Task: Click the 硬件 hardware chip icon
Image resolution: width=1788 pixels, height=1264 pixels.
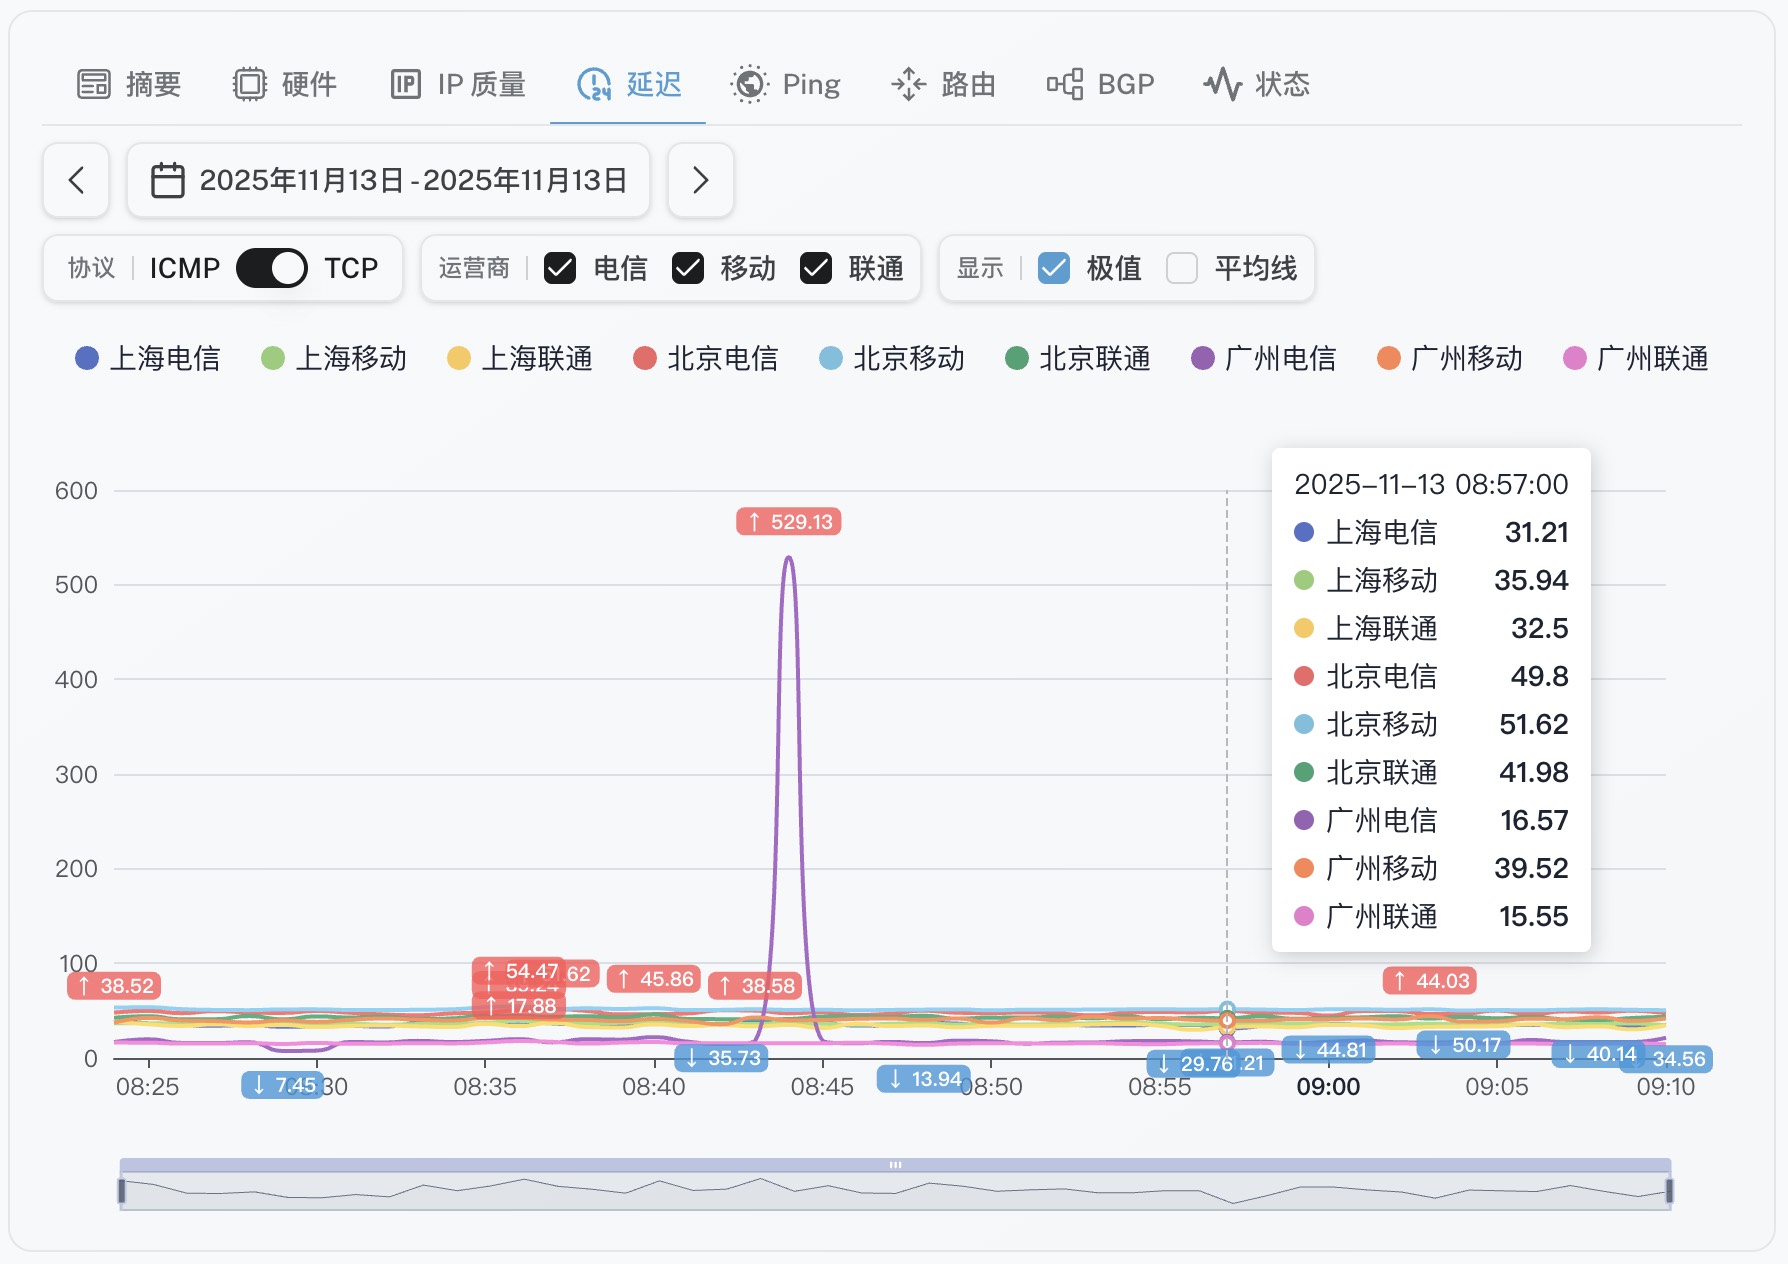Action: coord(250,85)
